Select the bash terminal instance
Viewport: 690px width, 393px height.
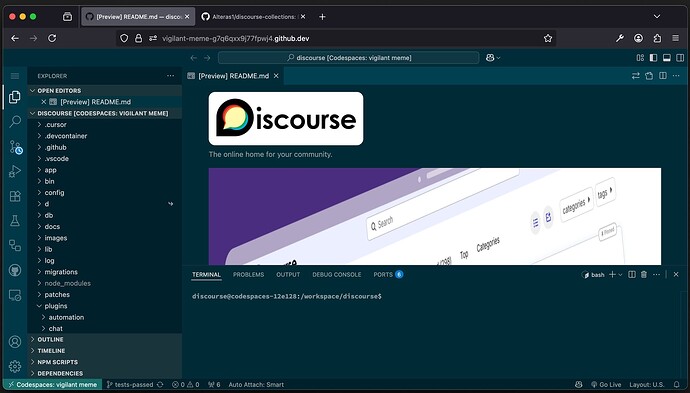(x=593, y=275)
